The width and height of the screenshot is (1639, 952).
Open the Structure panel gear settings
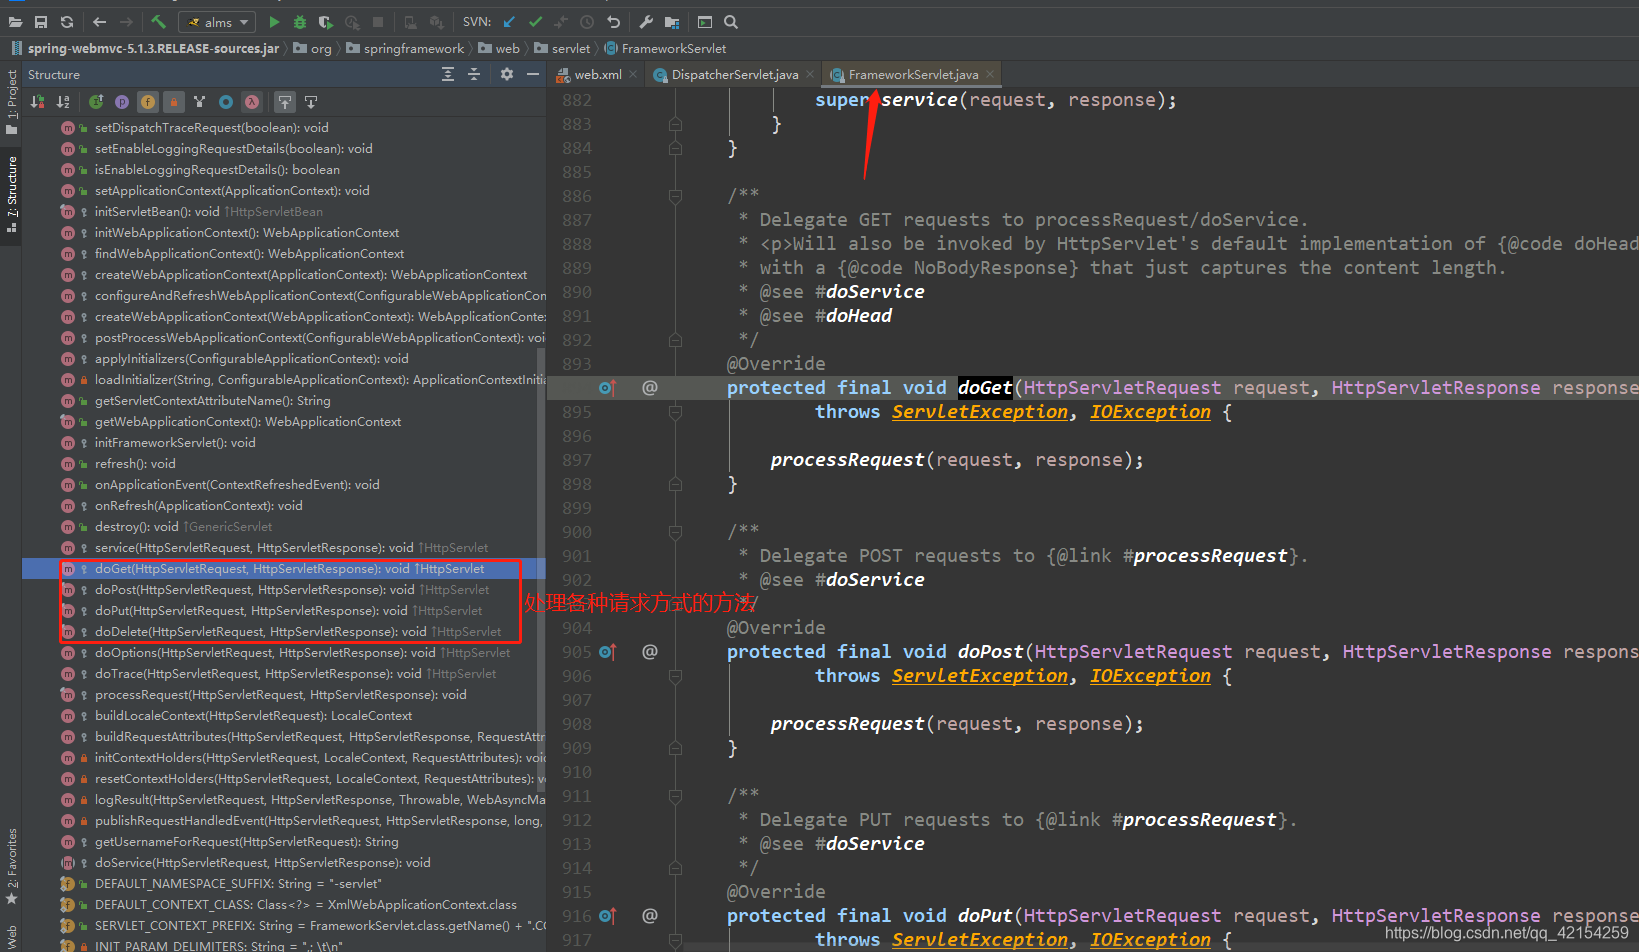click(507, 75)
